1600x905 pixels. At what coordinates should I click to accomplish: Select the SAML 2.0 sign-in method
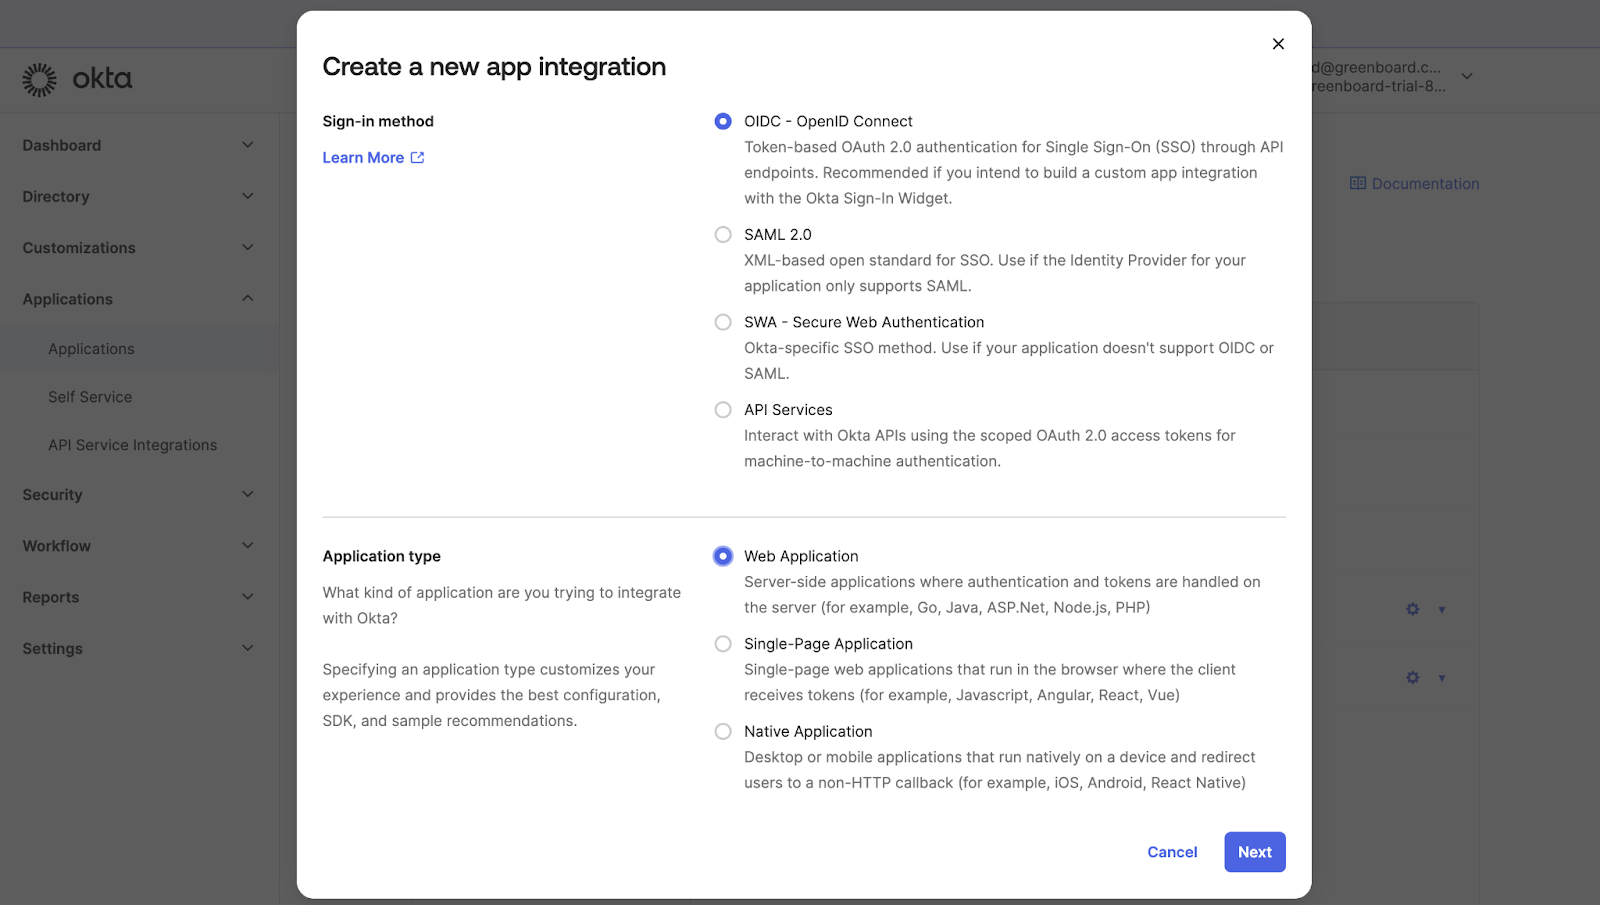click(723, 234)
